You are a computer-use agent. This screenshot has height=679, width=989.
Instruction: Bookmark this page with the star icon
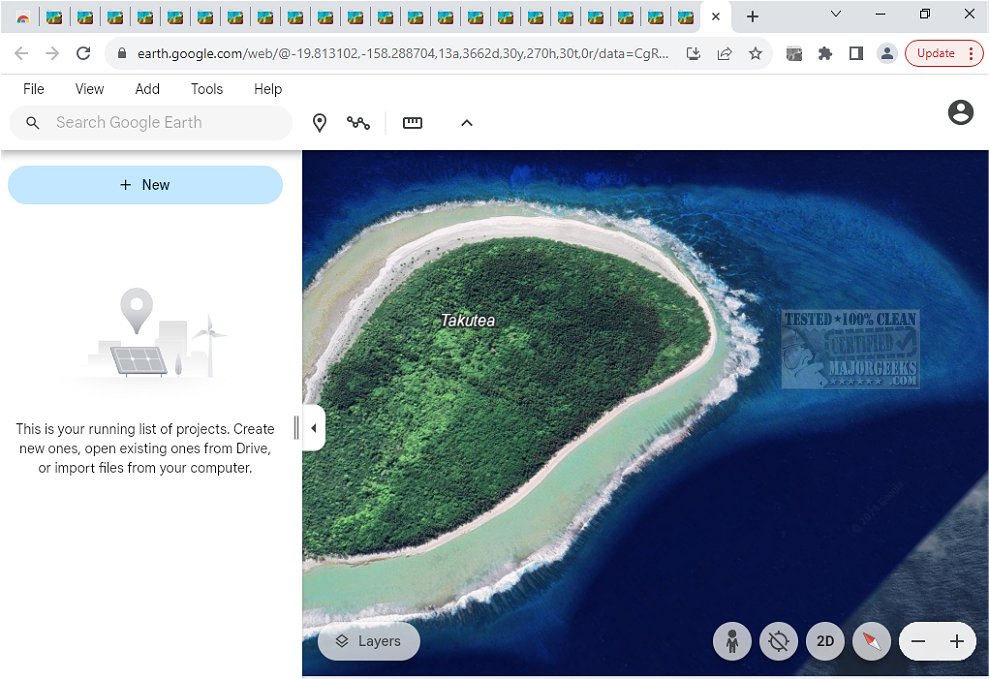[x=755, y=54]
